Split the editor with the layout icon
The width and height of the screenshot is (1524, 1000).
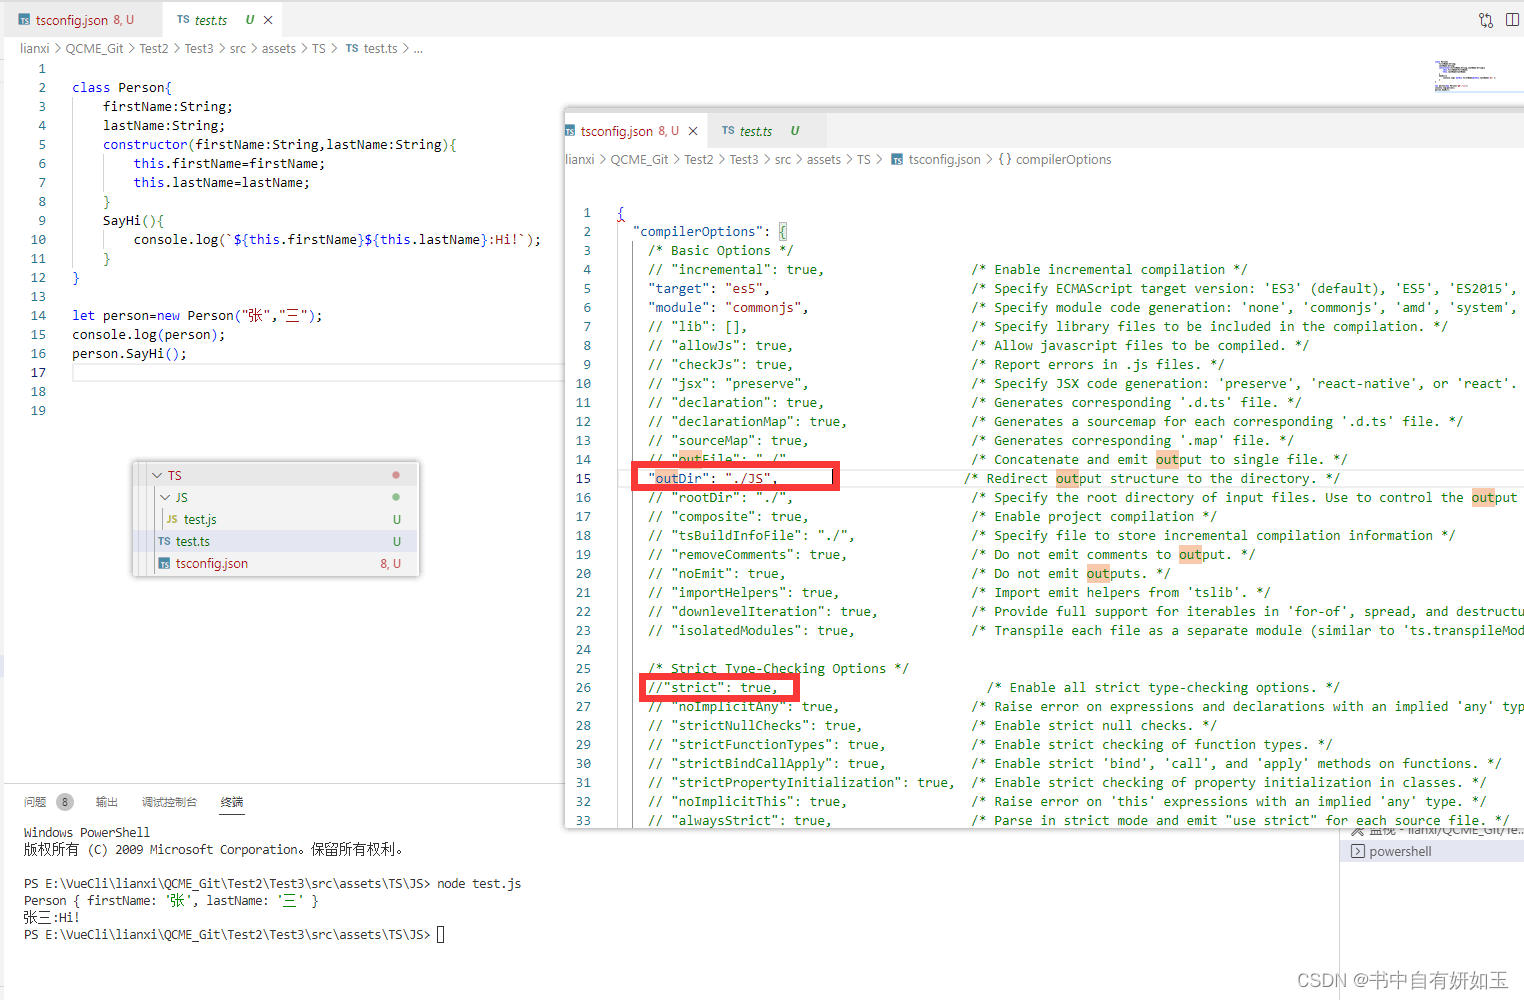coord(1512,20)
